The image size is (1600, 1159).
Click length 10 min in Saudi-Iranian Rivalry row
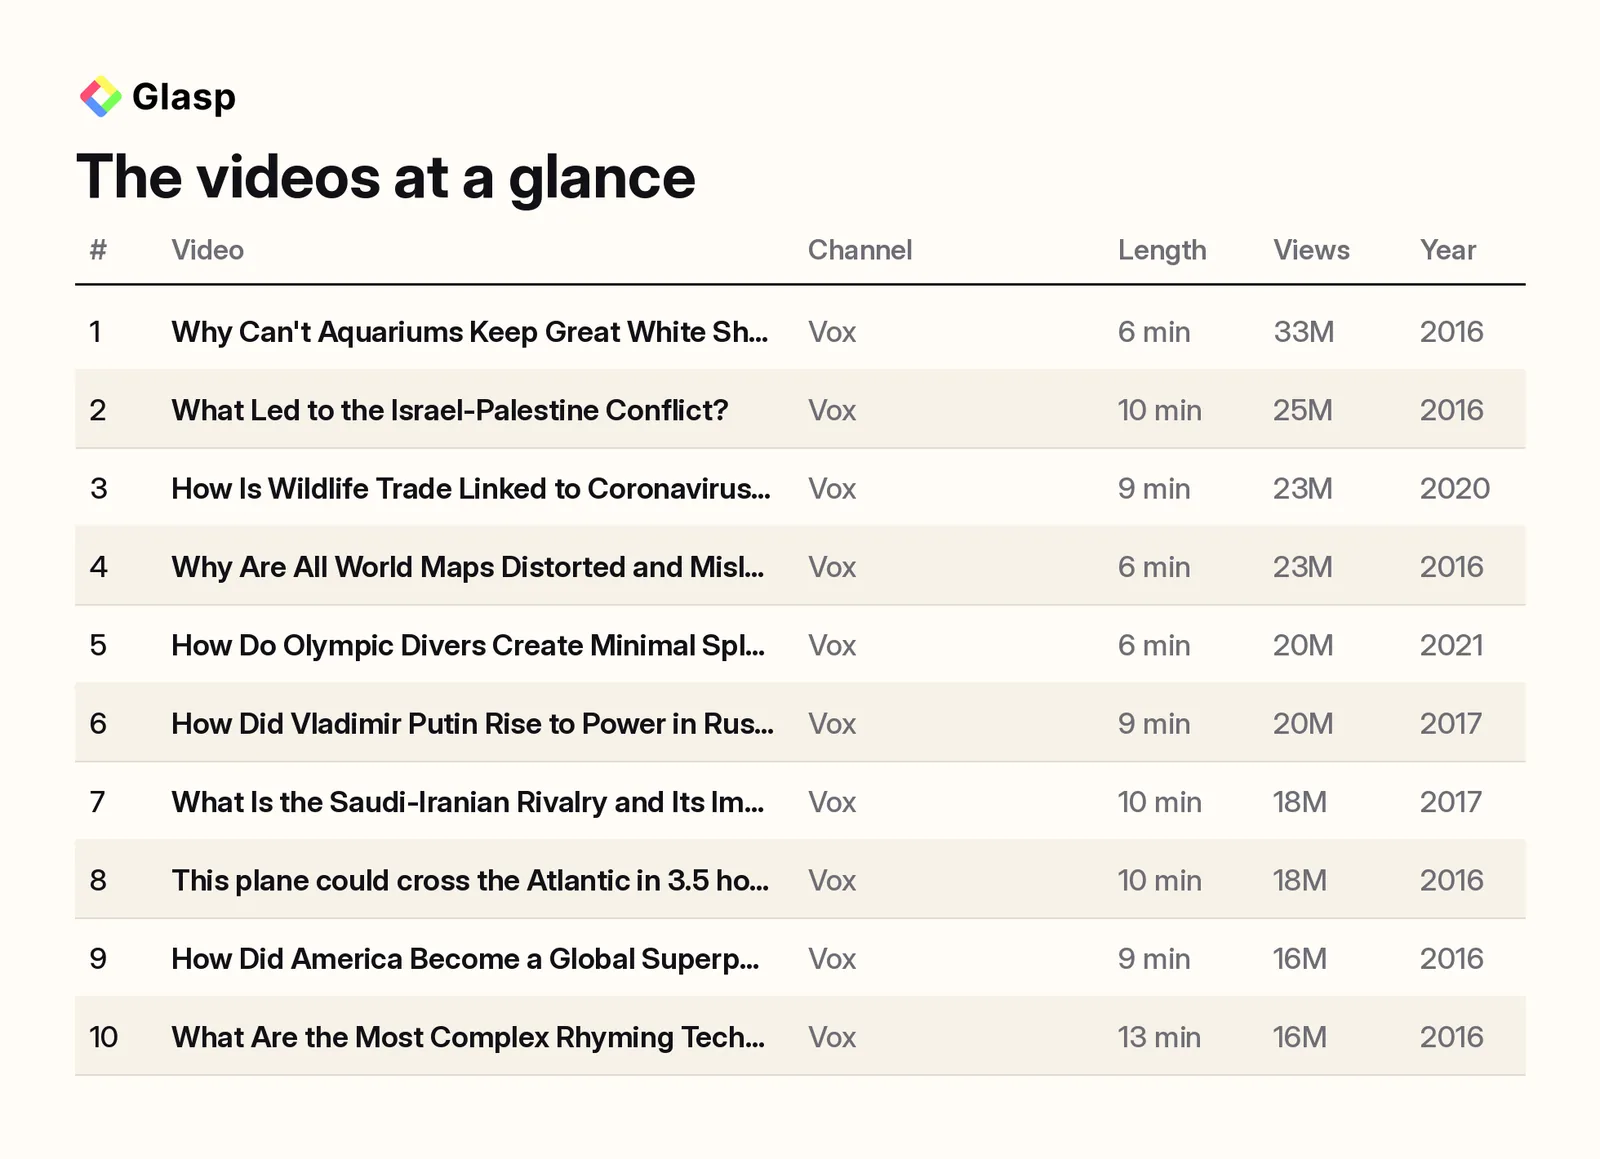pyautogui.click(x=1160, y=802)
